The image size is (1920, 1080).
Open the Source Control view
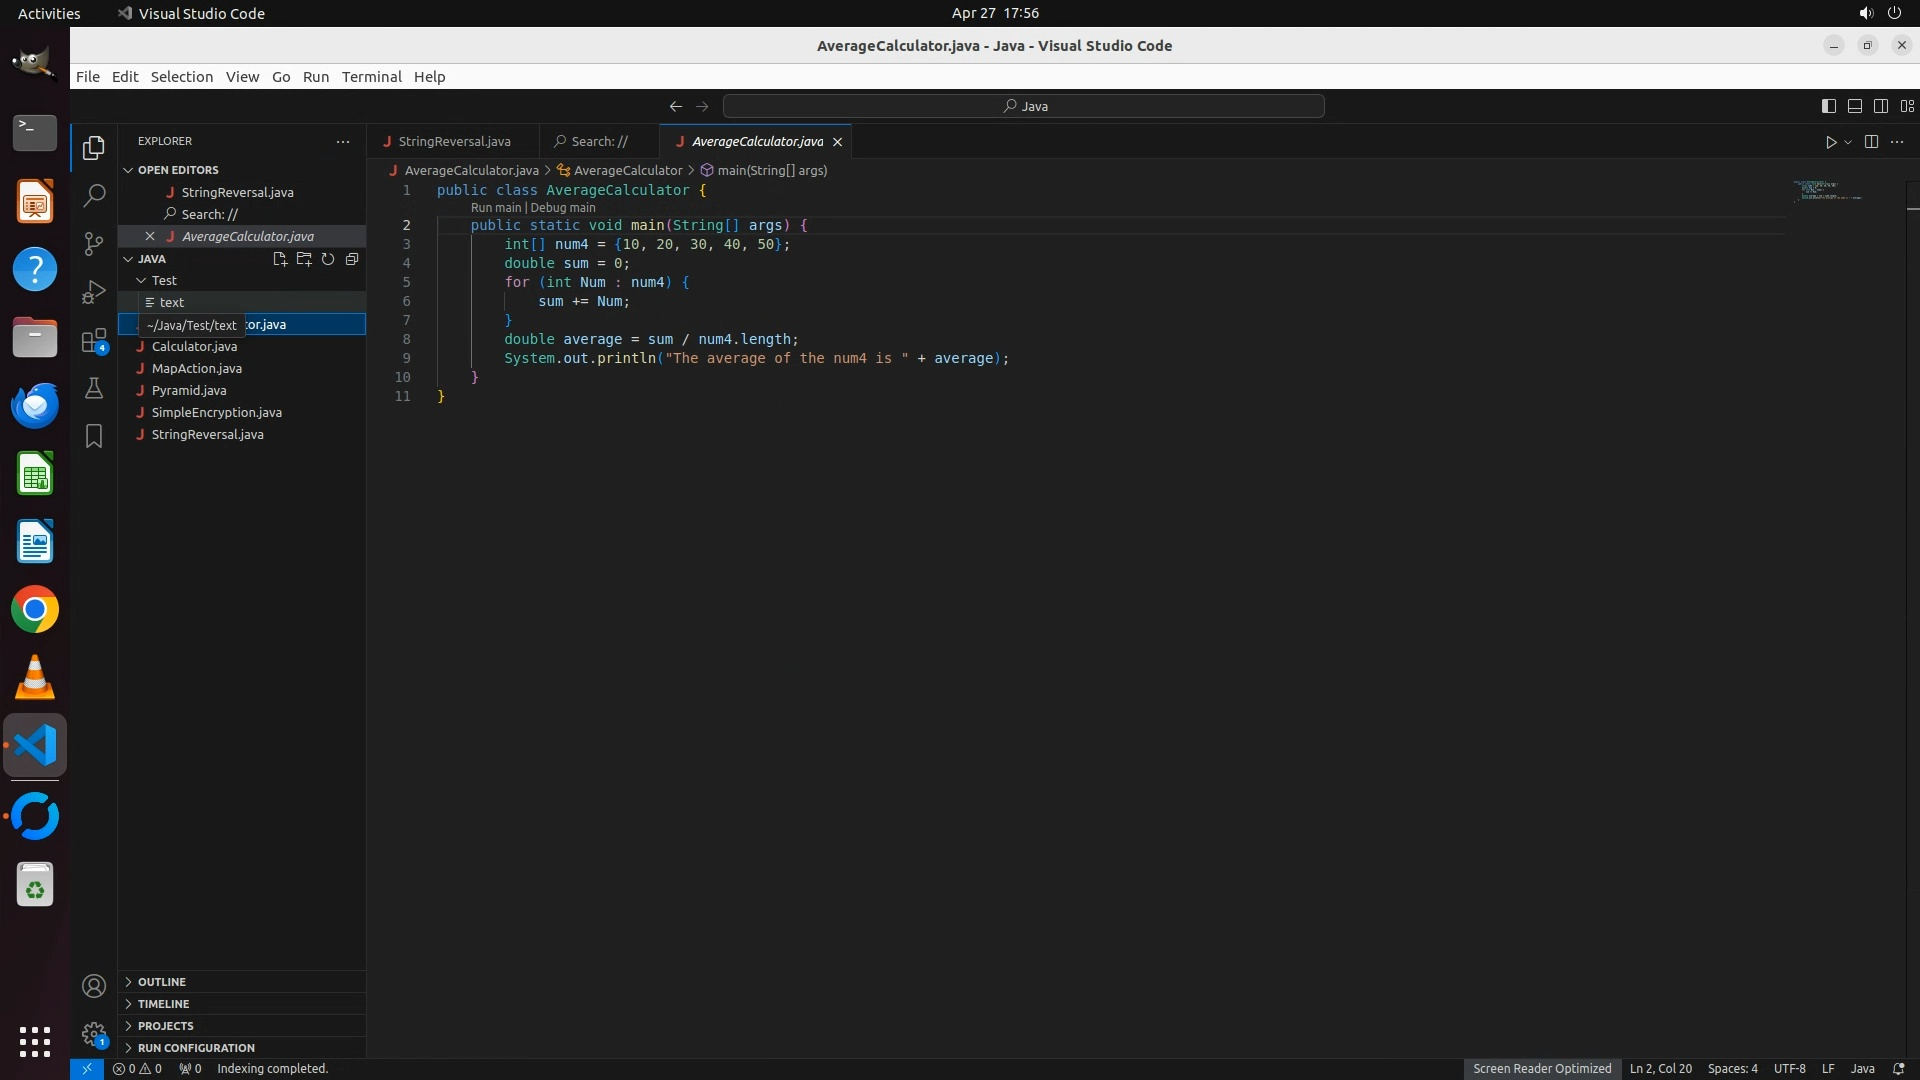[x=94, y=244]
